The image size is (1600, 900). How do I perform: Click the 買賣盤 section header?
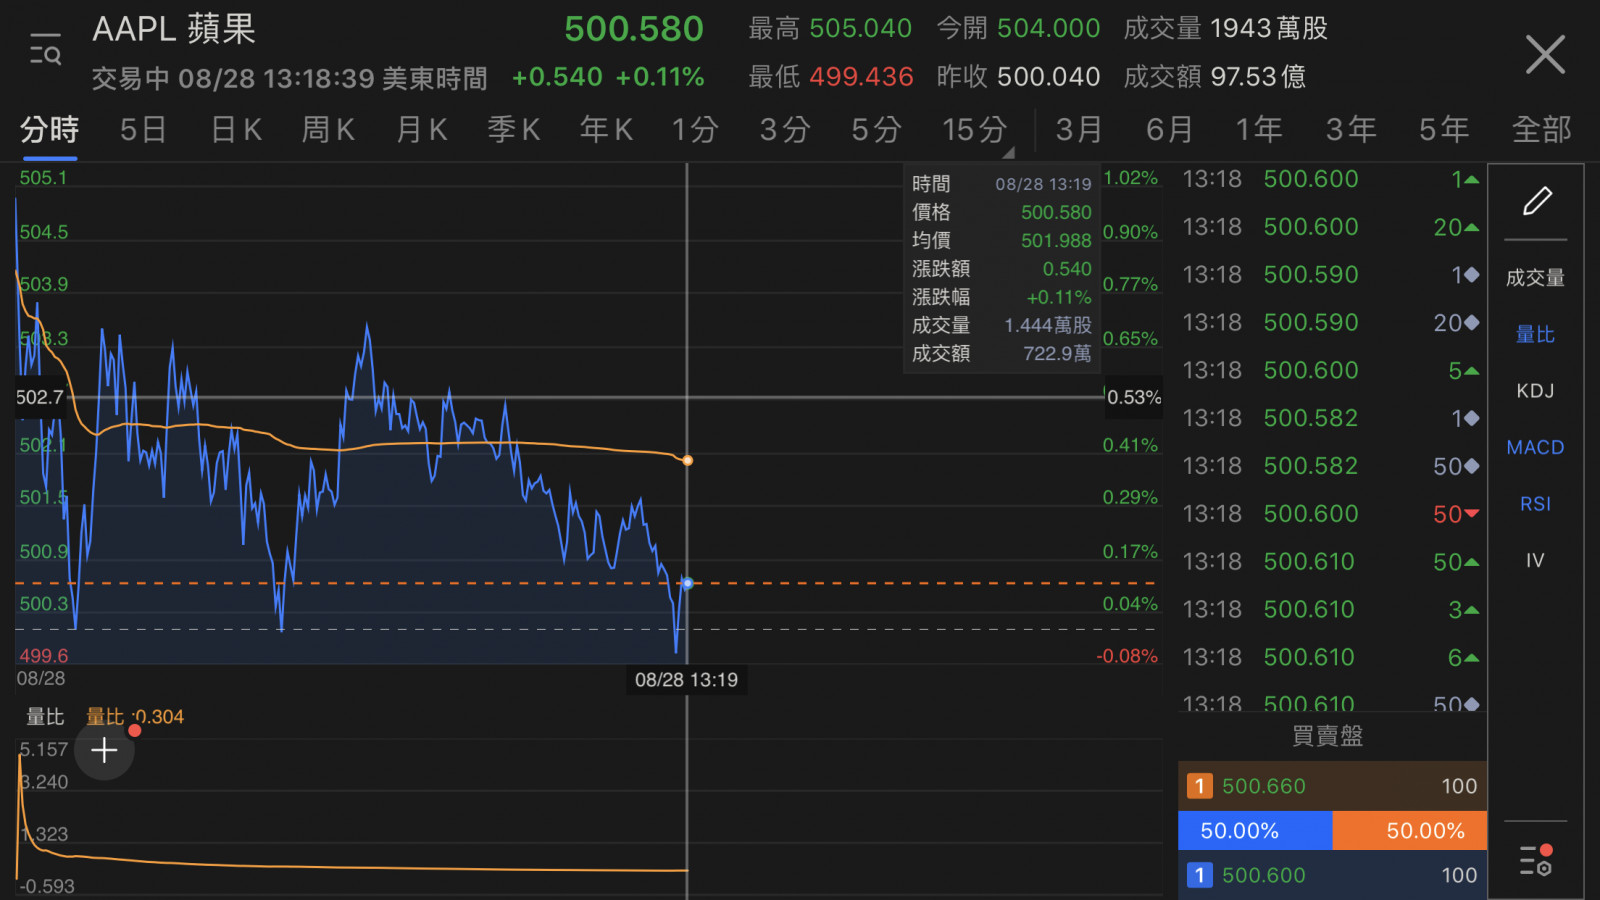[1328, 736]
